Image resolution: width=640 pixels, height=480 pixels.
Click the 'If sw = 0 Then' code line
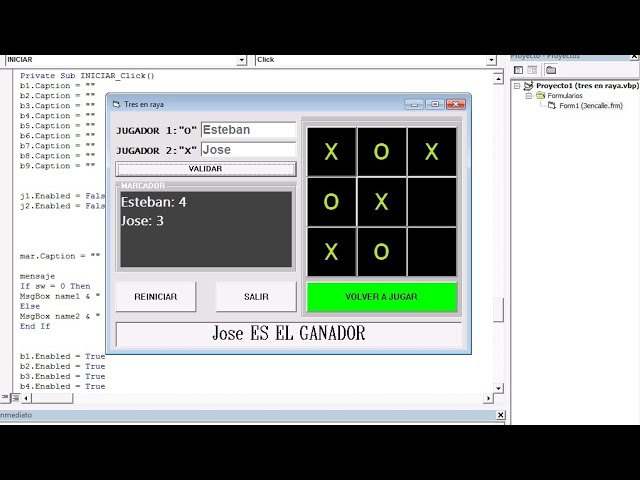coord(55,286)
